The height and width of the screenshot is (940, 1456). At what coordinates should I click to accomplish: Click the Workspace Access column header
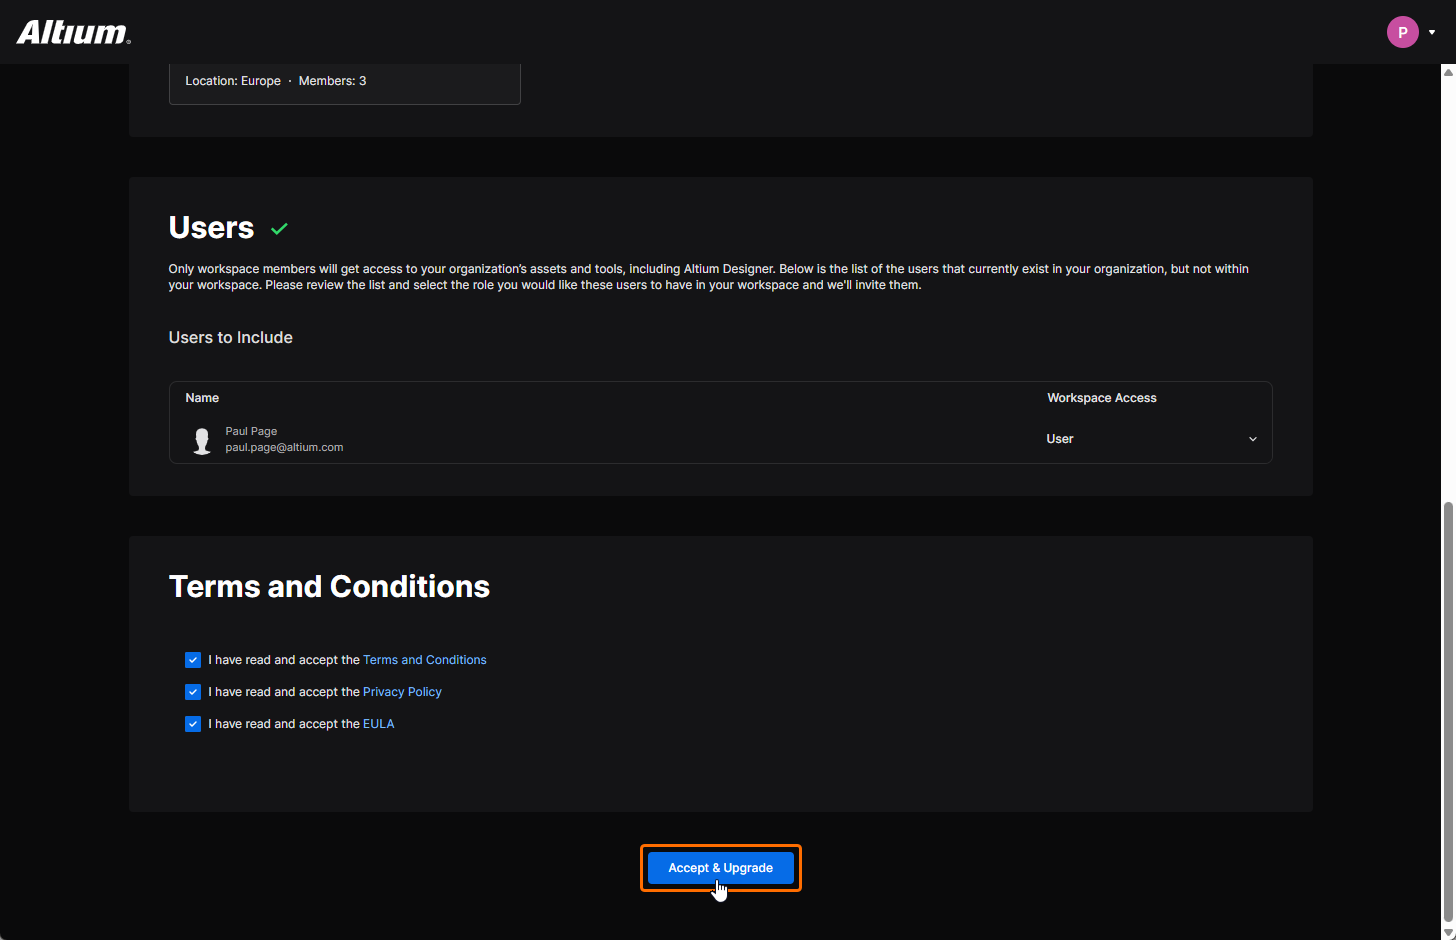pyautogui.click(x=1102, y=398)
